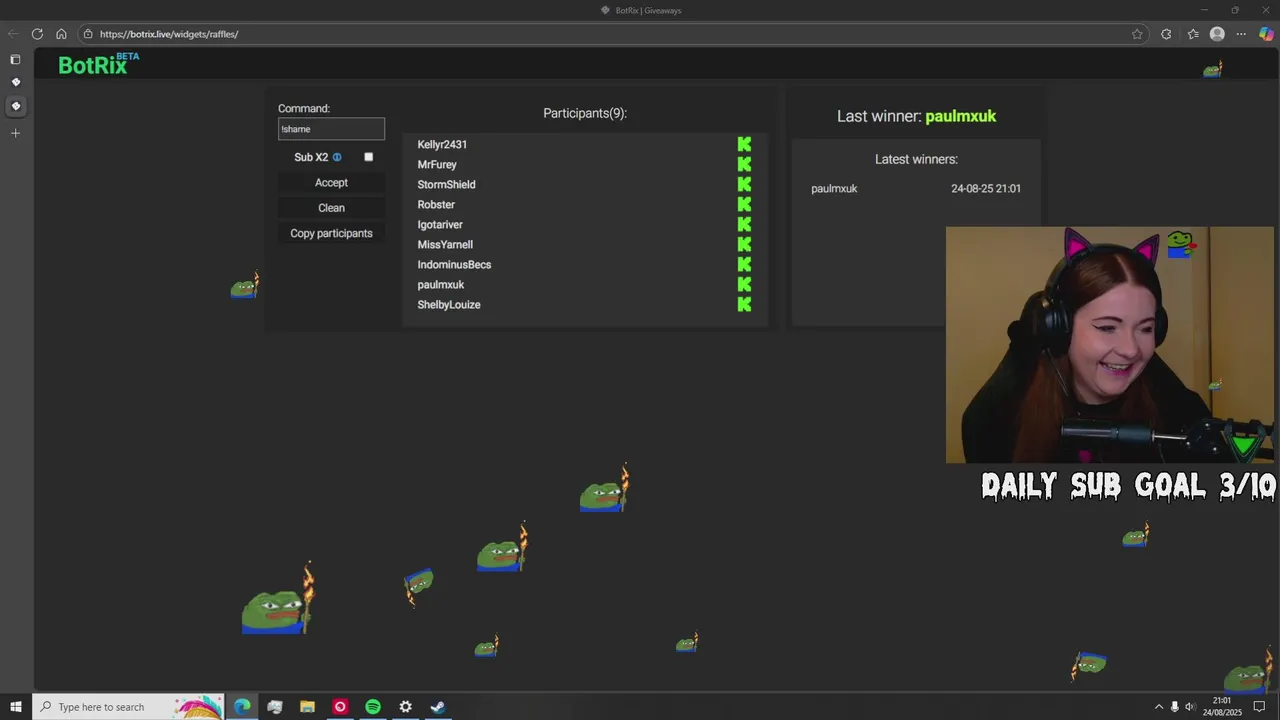
Task: Click the Kick icon next to IndominusBecs
Action: [x=744, y=264]
